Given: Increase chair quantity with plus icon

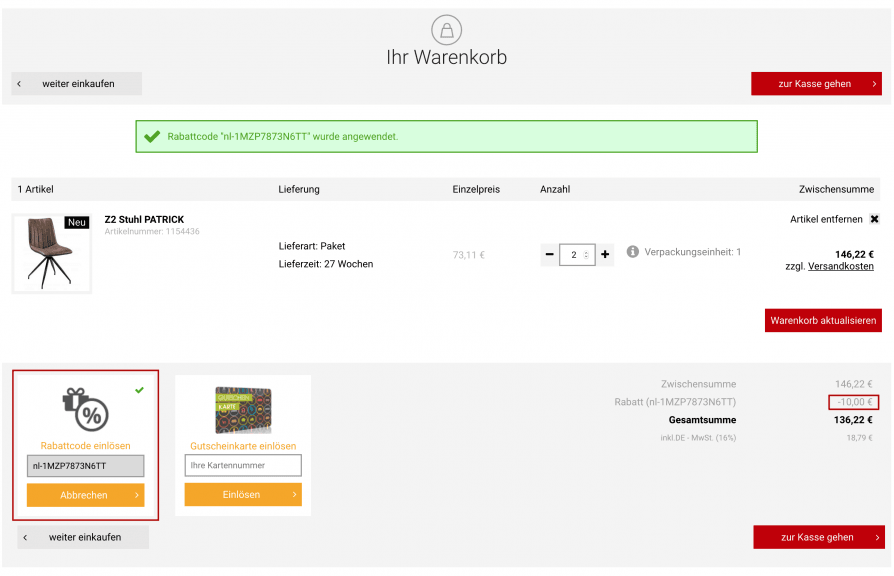Looking at the screenshot, I should [x=605, y=254].
